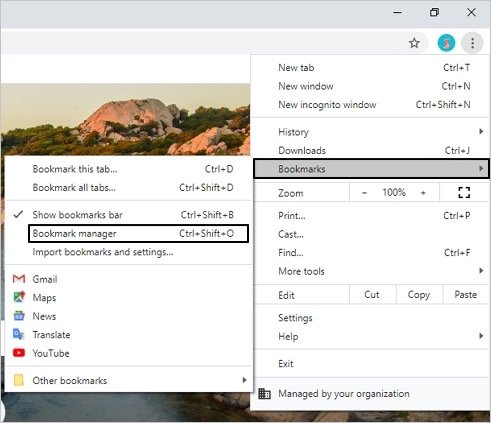Click the Paste edit button
The height and width of the screenshot is (423, 491).
click(466, 295)
